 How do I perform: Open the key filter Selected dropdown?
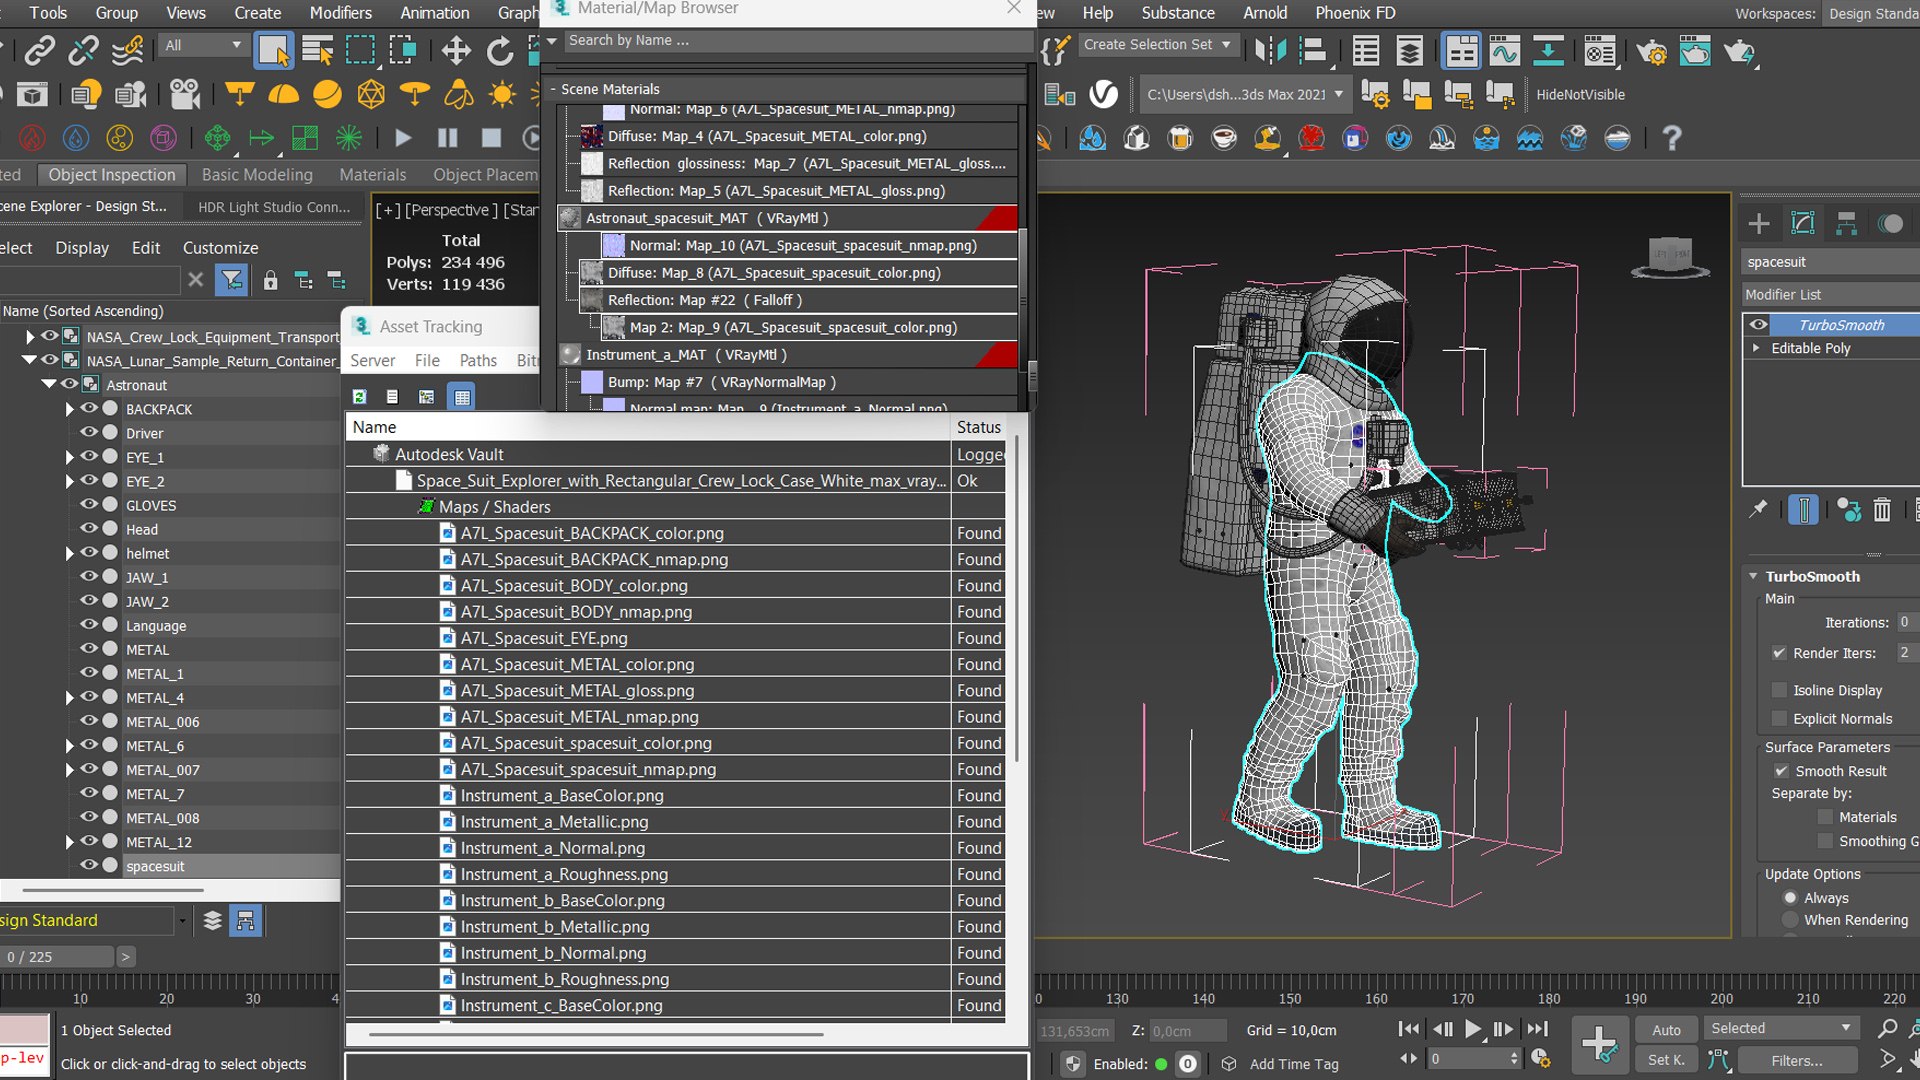(1781, 1028)
